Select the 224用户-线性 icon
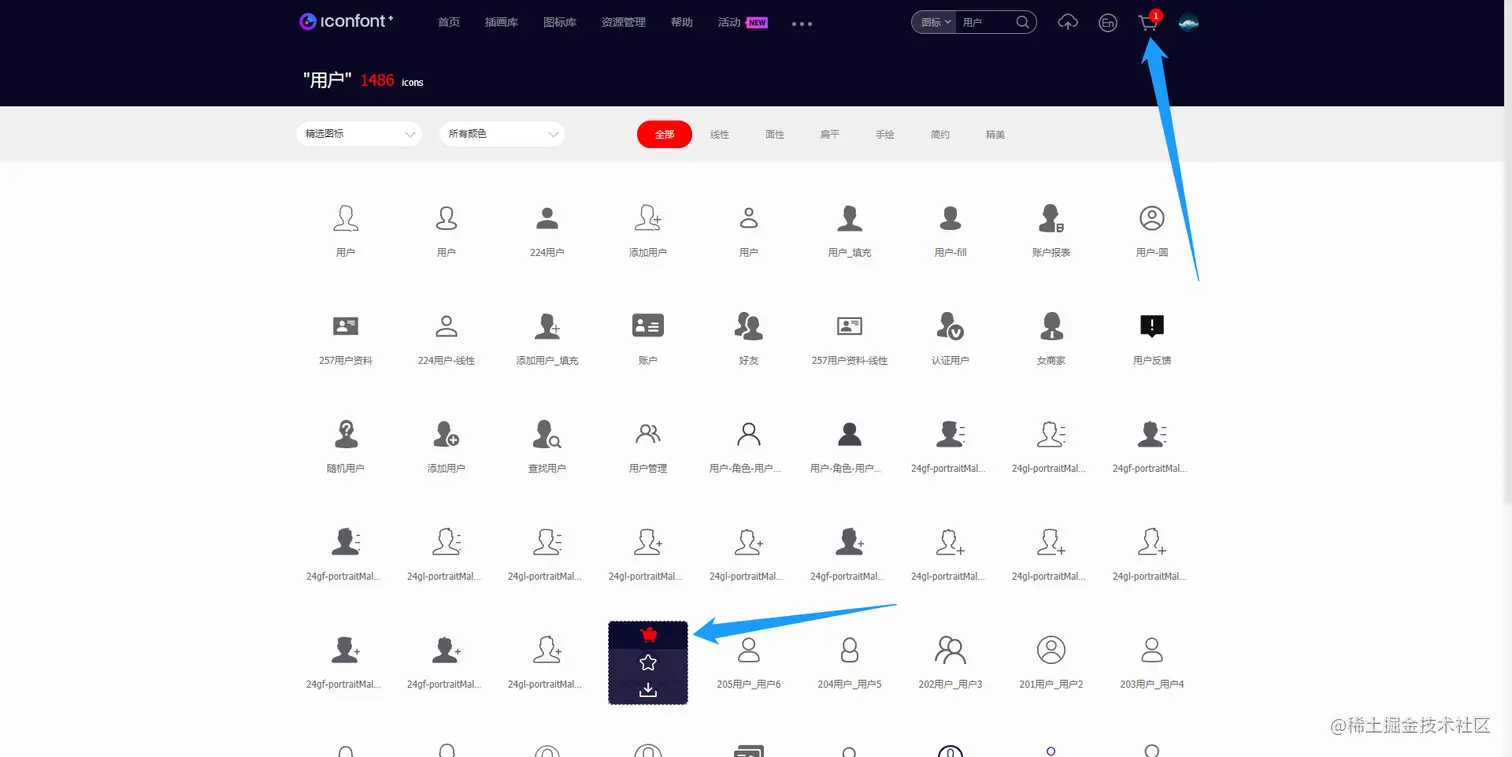 pyautogui.click(x=446, y=326)
